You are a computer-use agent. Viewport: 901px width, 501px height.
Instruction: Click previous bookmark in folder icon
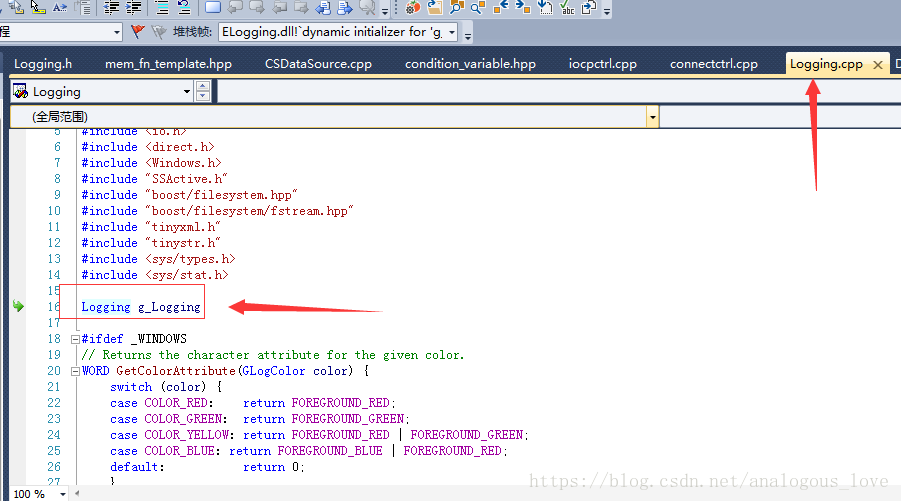click(279, 7)
